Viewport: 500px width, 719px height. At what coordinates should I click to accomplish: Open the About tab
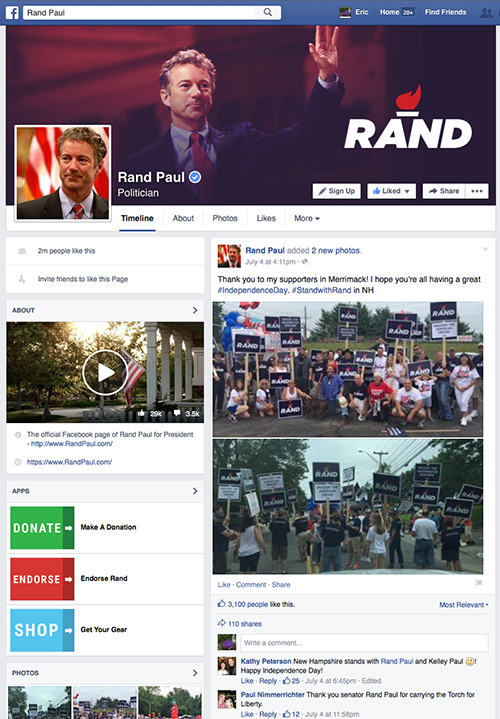coord(183,218)
